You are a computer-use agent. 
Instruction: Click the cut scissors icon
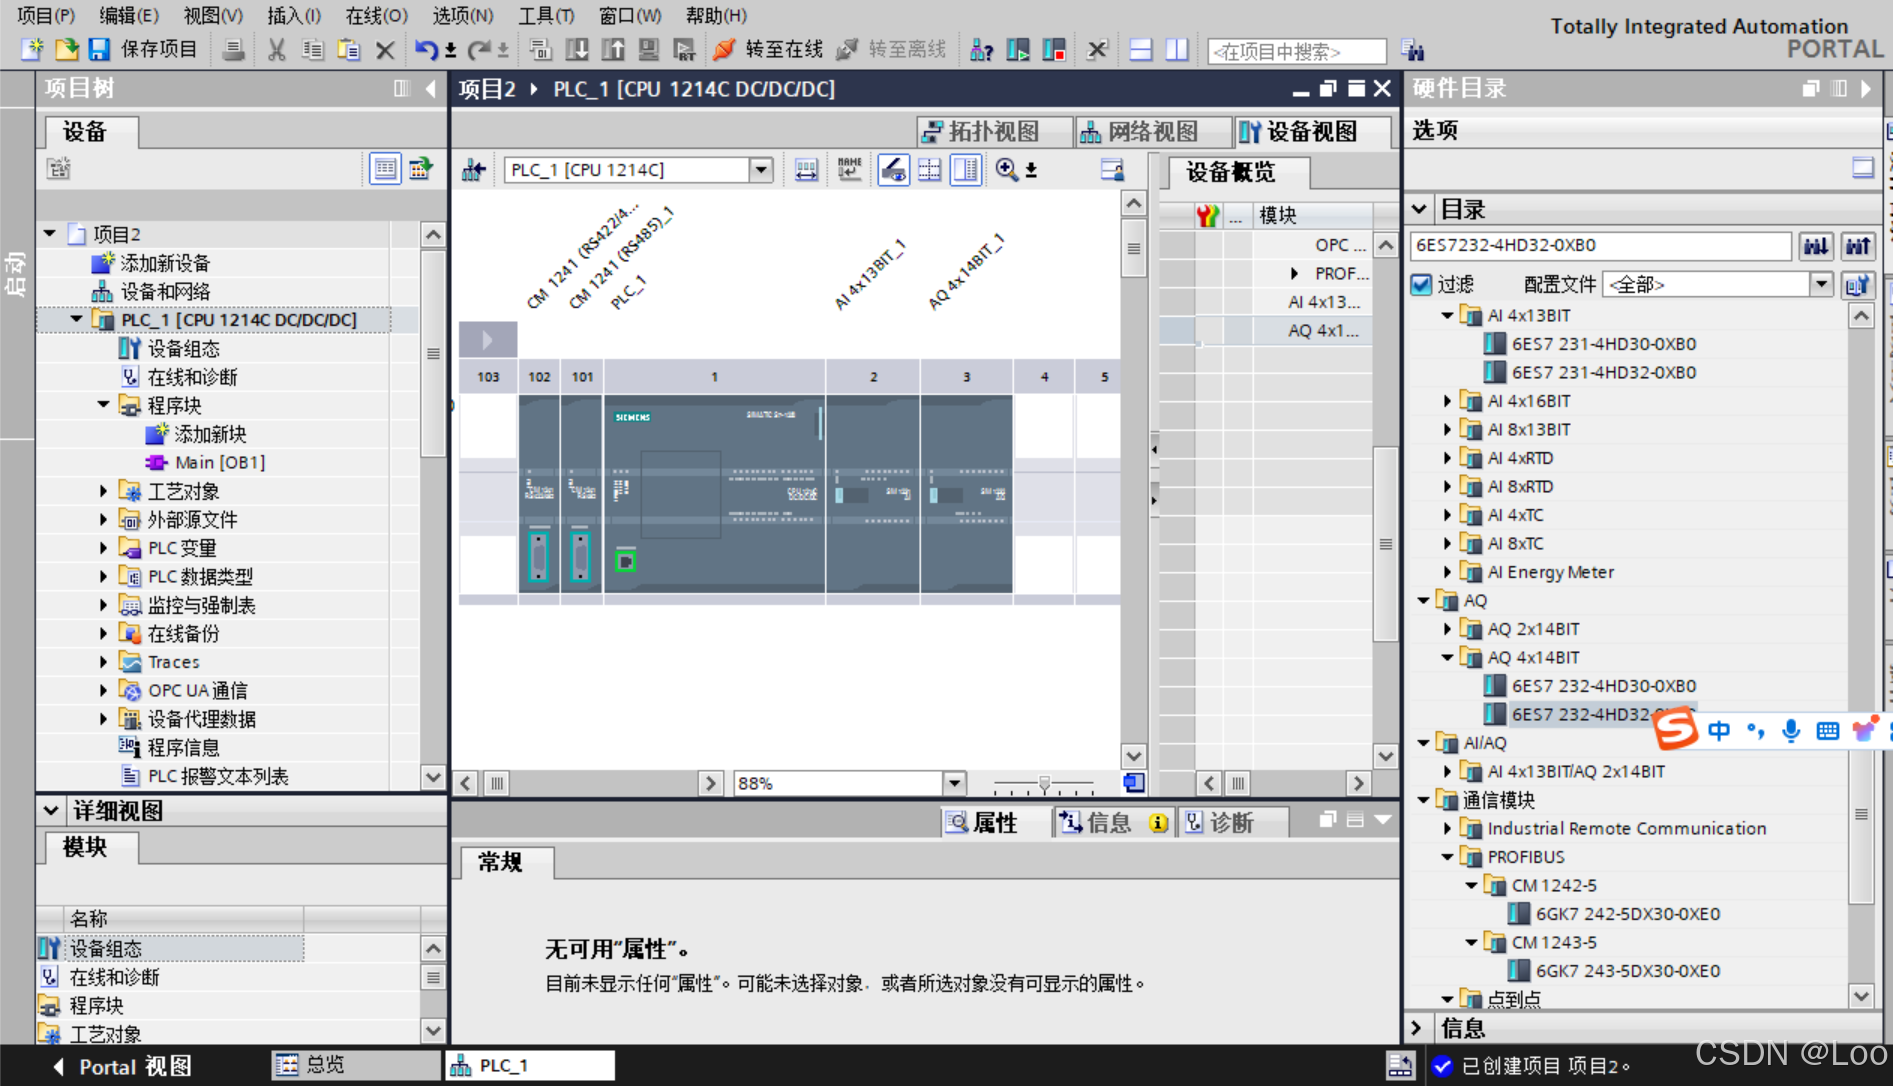tap(277, 49)
